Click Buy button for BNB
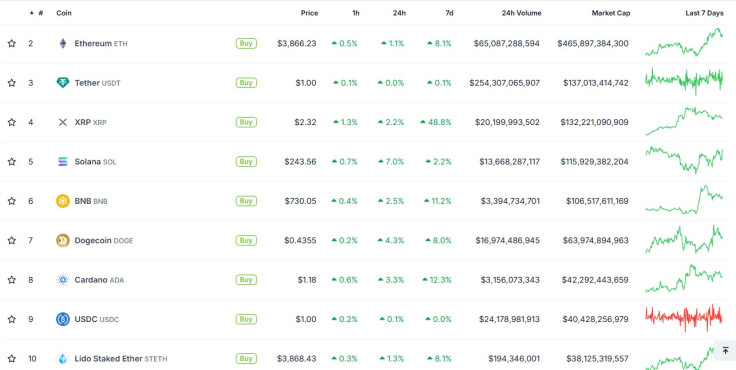This screenshot has width=736, height=370. click(246, 201)
